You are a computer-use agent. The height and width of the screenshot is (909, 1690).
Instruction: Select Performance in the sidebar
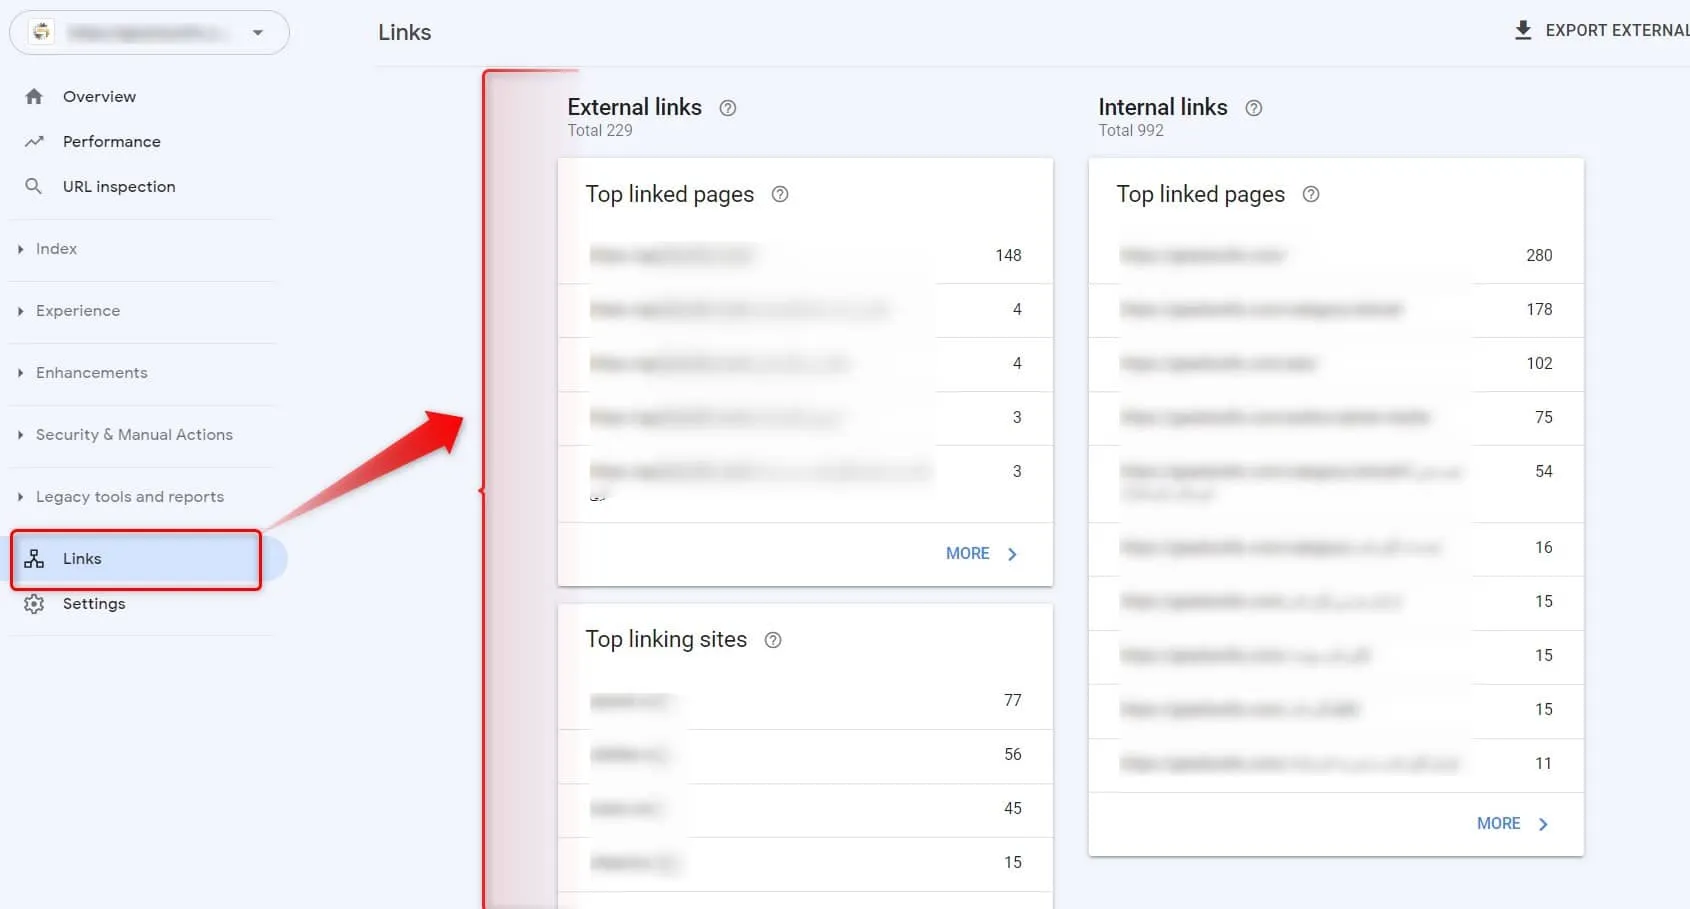pyautogui.click(x=112, y=142)
